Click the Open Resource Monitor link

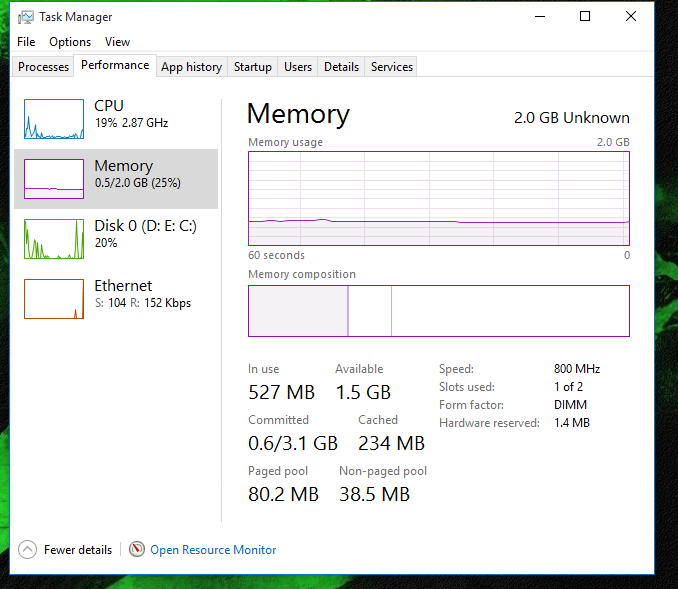click(213, 550)
